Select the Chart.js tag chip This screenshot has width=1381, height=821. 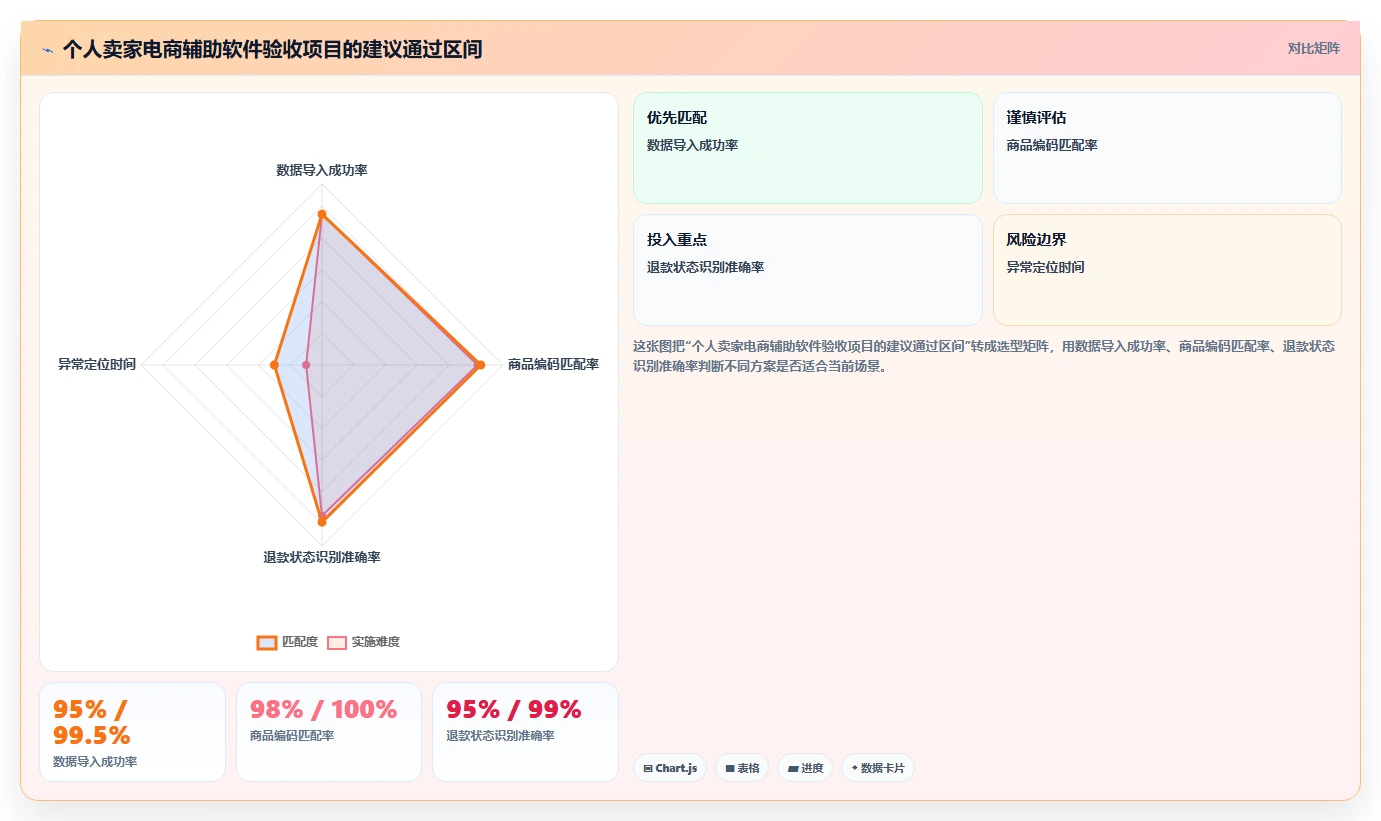pyautogui.click(x=670, y=768)
